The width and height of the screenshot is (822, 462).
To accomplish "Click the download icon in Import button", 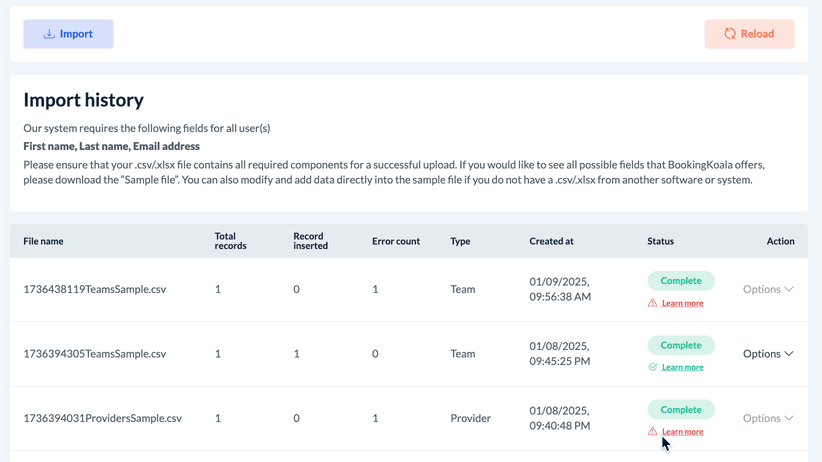I will 49,34.
